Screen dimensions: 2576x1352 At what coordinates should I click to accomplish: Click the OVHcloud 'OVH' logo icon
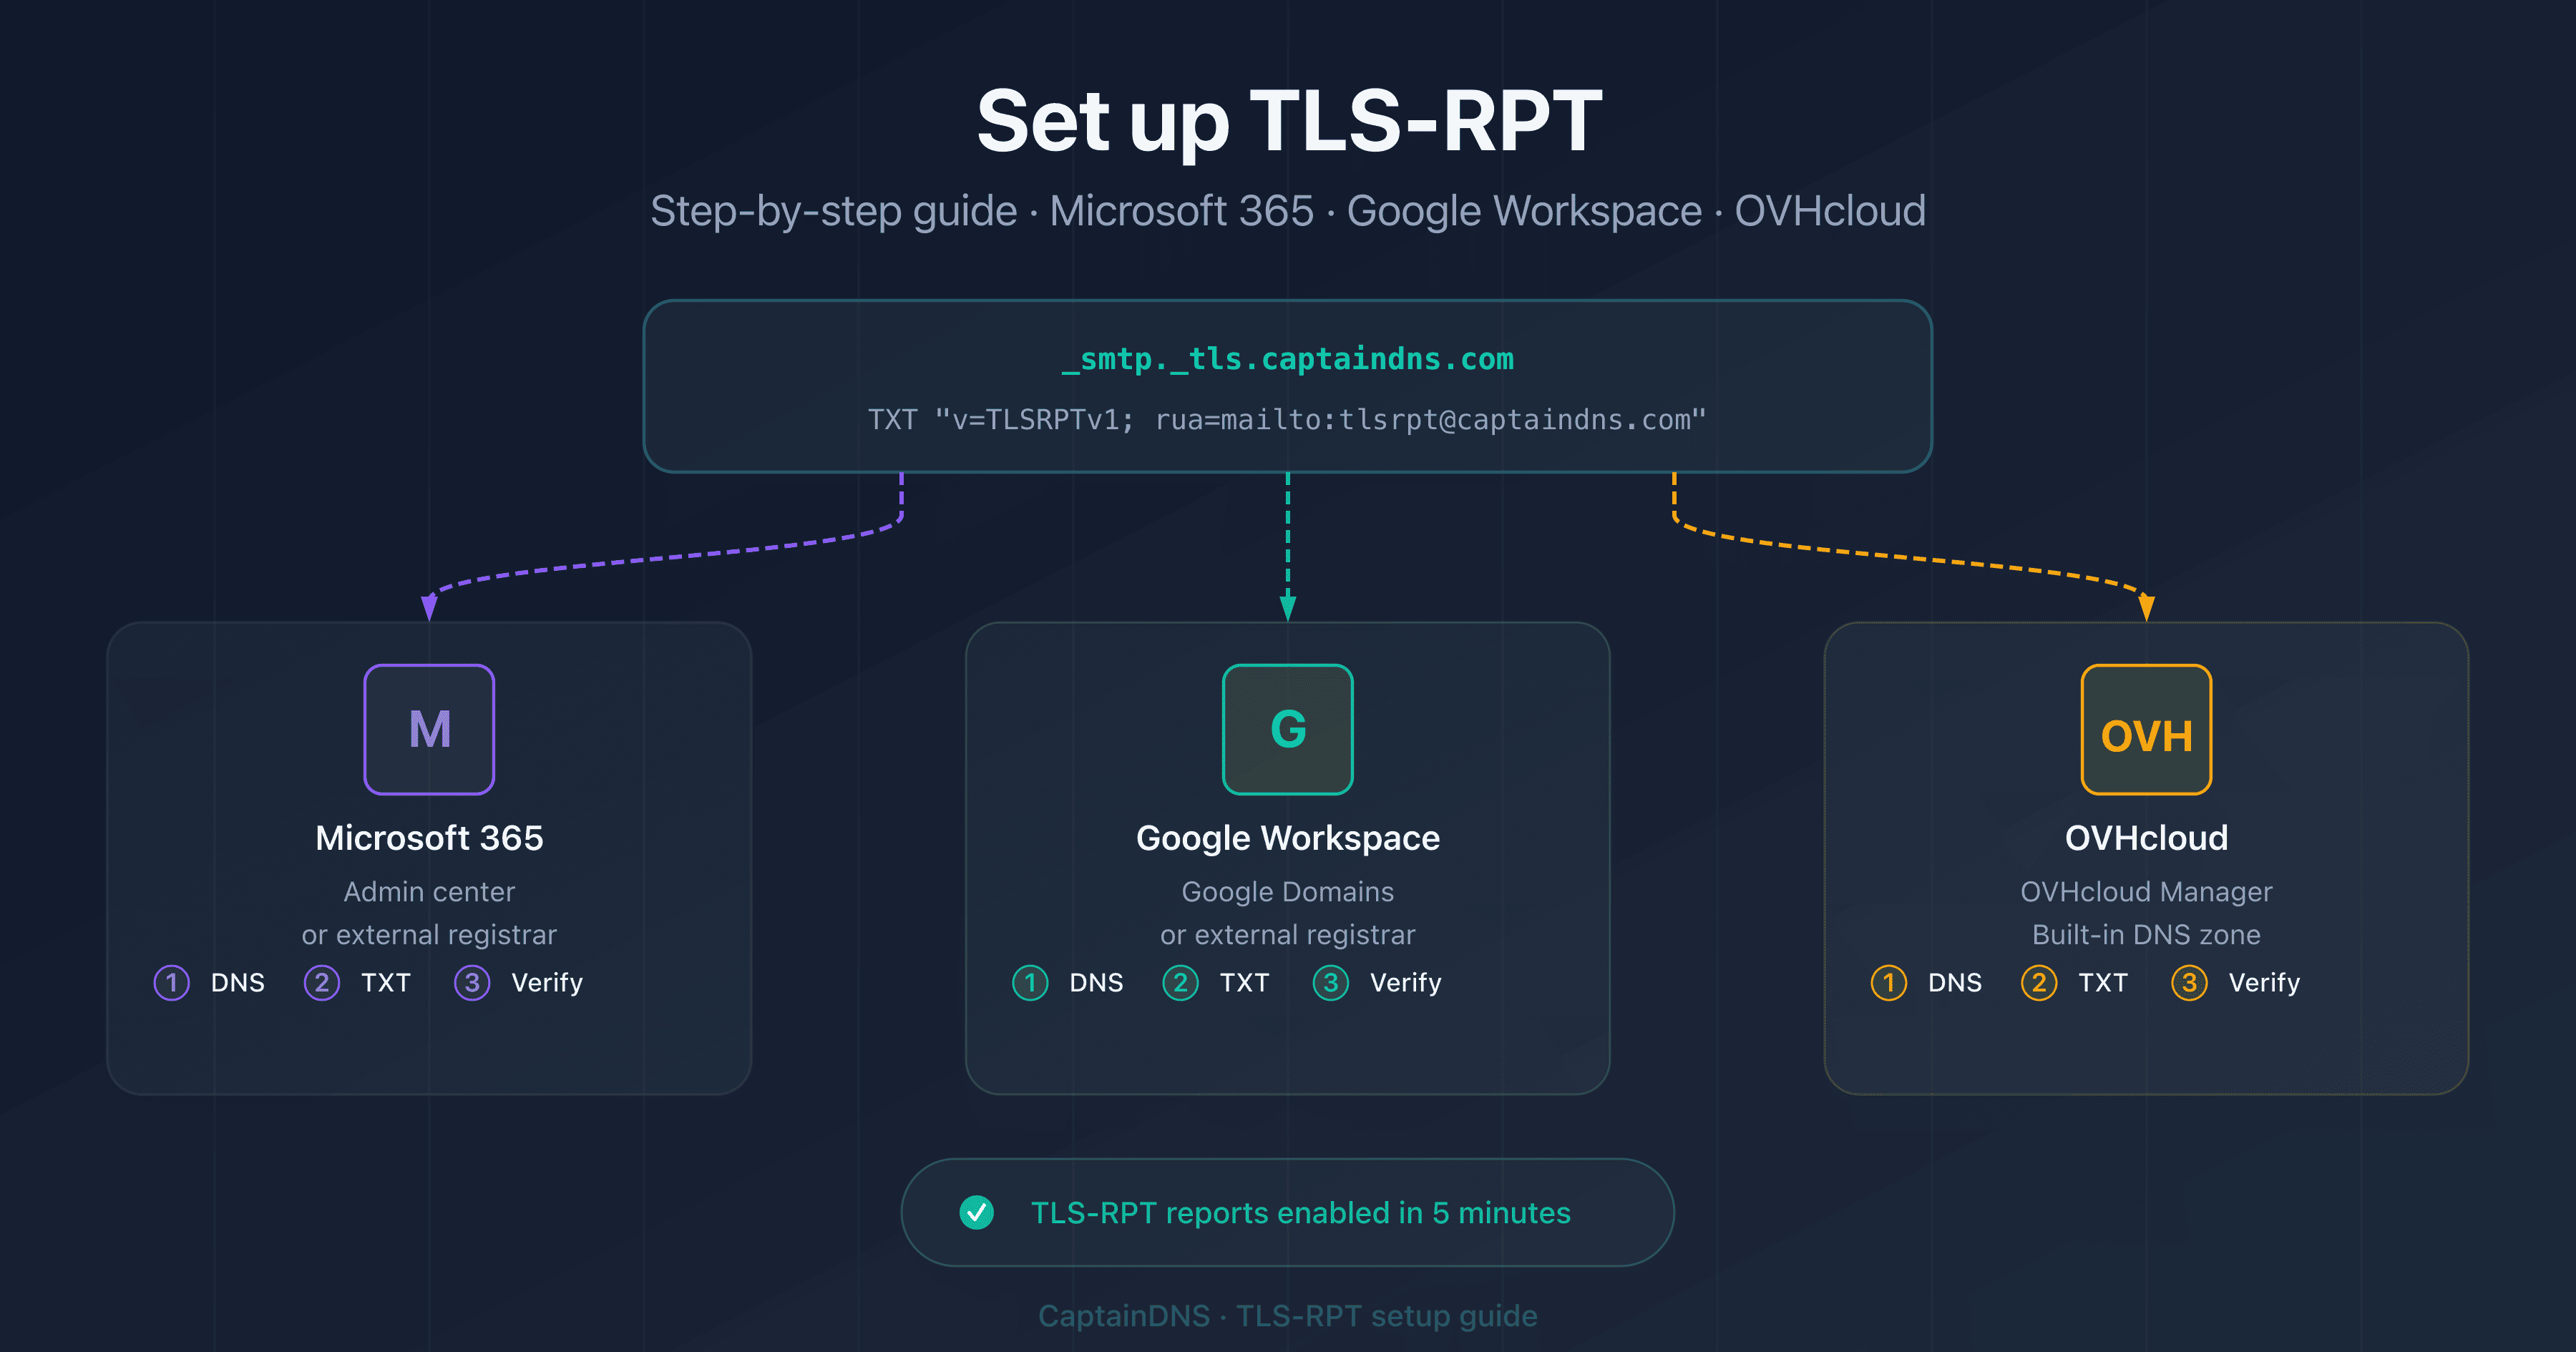point(2146,729)
